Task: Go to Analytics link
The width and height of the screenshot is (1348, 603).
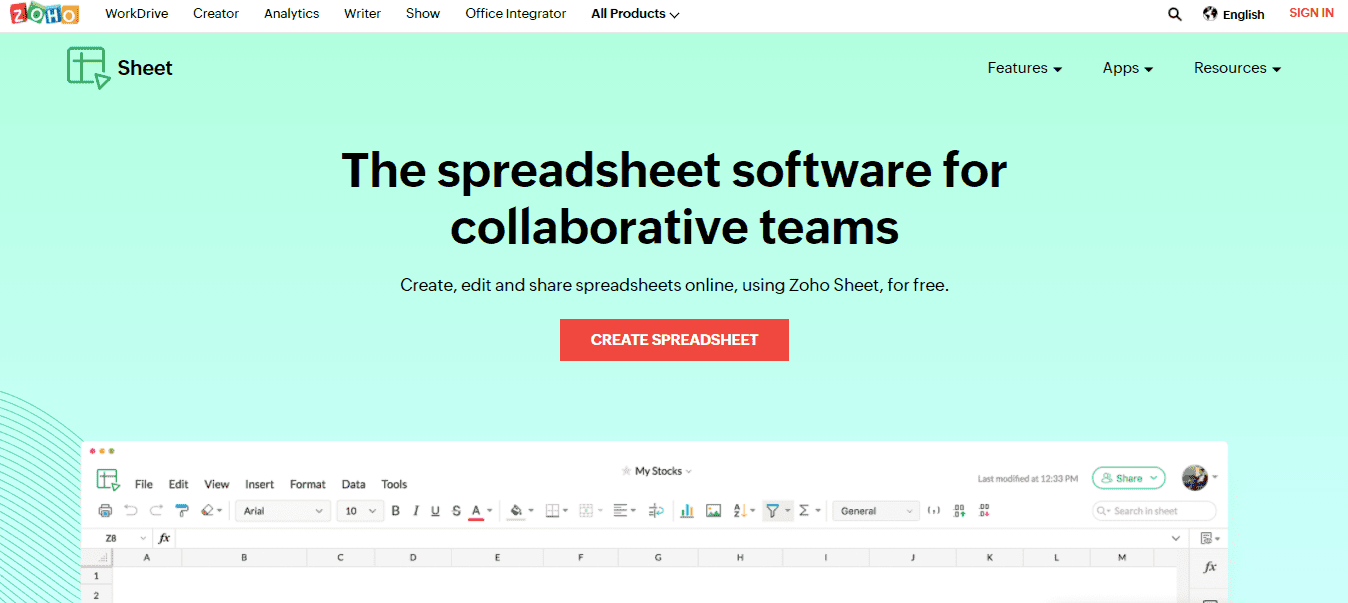Action: click(x=292, y=14)
